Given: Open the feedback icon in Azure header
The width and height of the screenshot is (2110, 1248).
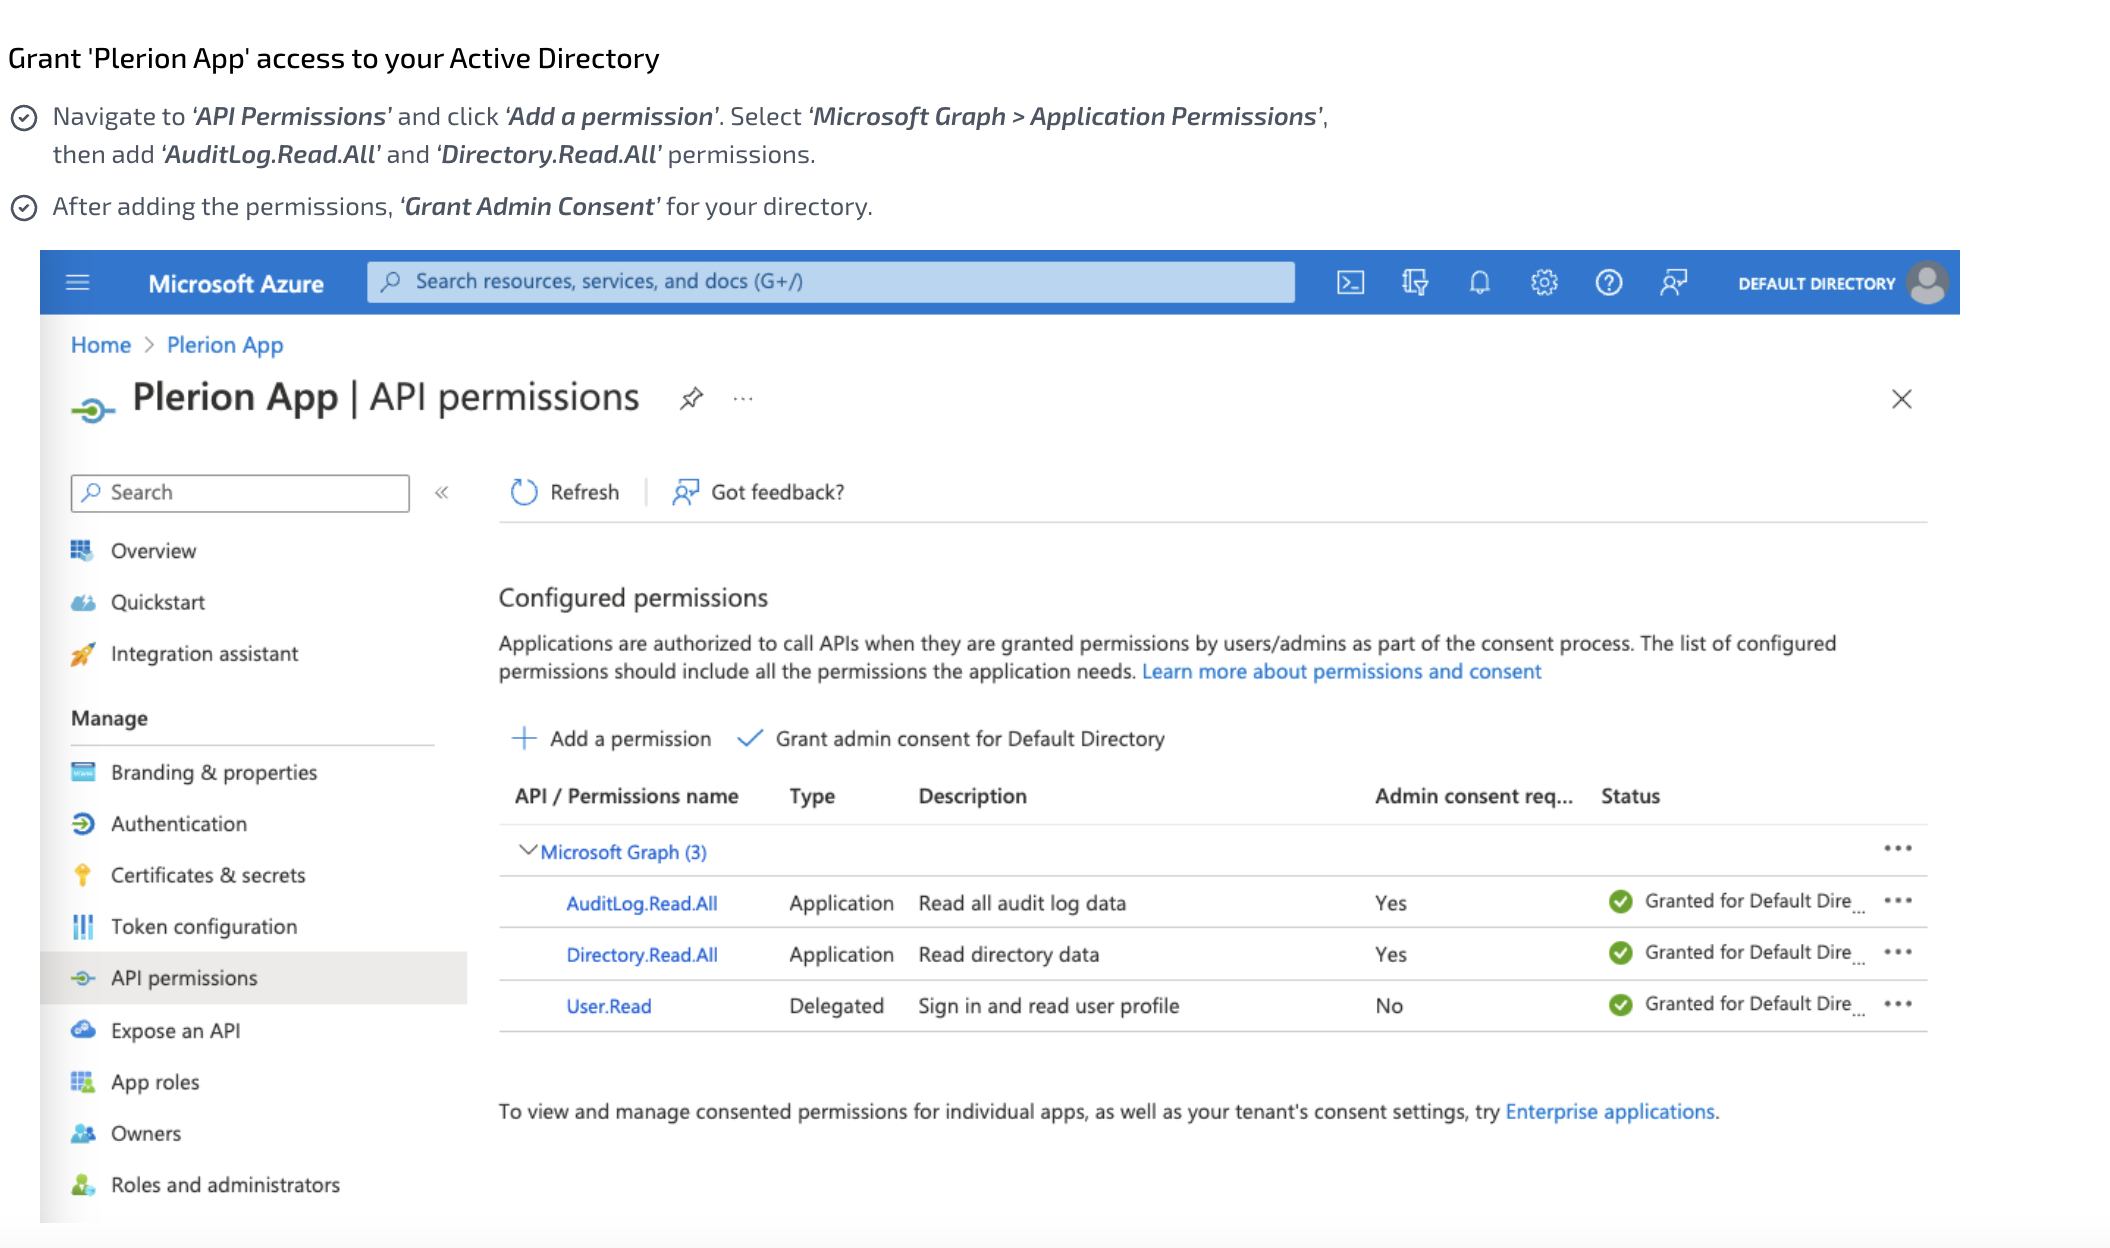Looking at the screenshot, I should 1674,283.
